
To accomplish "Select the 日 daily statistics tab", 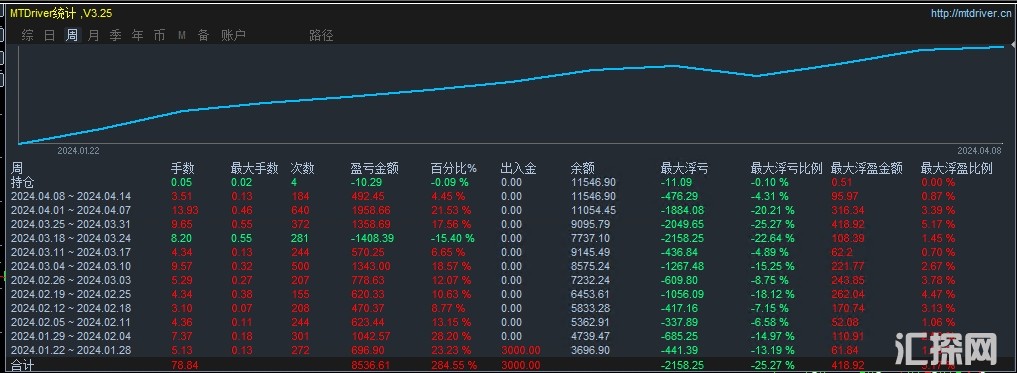I will [x=49, y=35].
